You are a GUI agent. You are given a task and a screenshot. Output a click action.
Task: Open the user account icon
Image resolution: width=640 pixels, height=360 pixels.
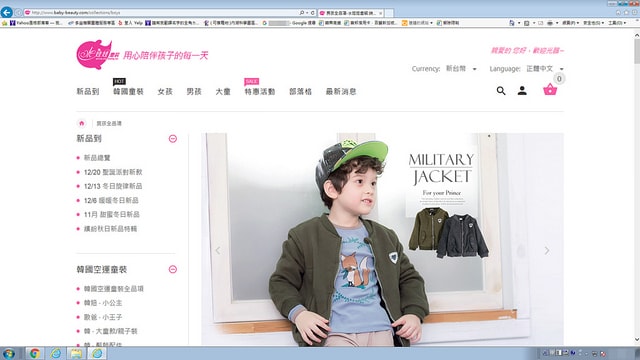522,91
